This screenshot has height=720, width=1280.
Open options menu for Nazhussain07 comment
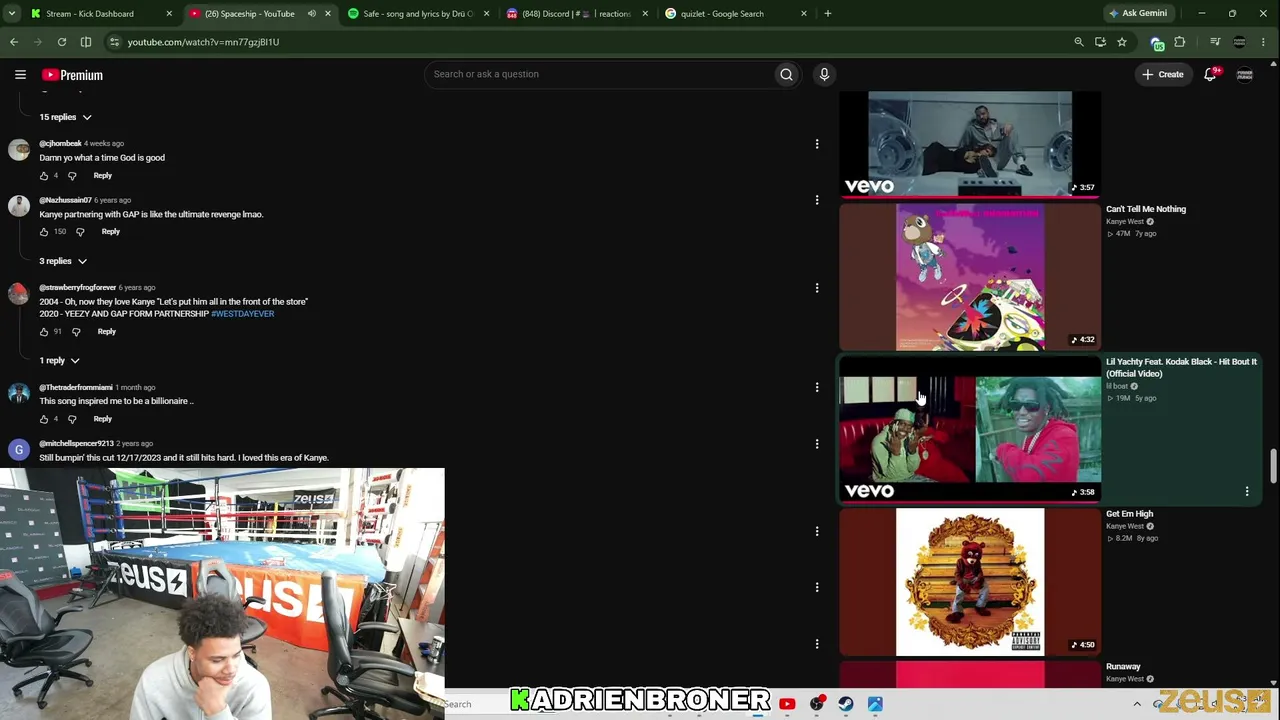click(x=817, y=200)
